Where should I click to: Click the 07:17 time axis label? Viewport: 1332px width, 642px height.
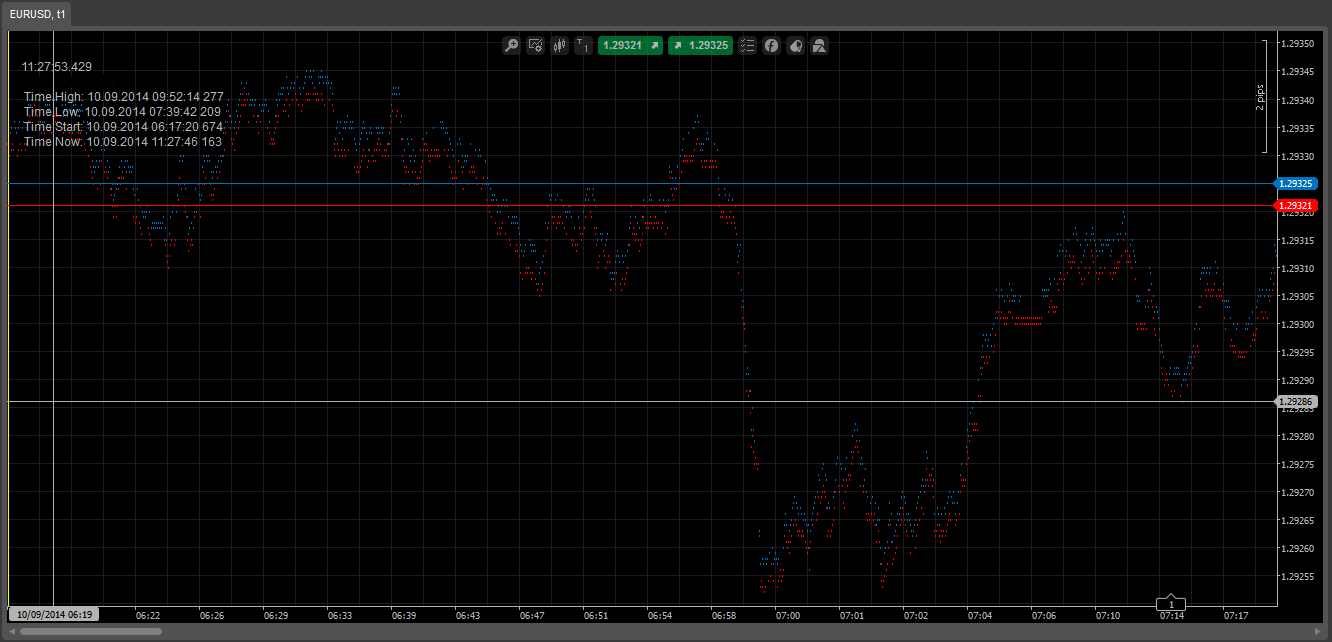1236,615
